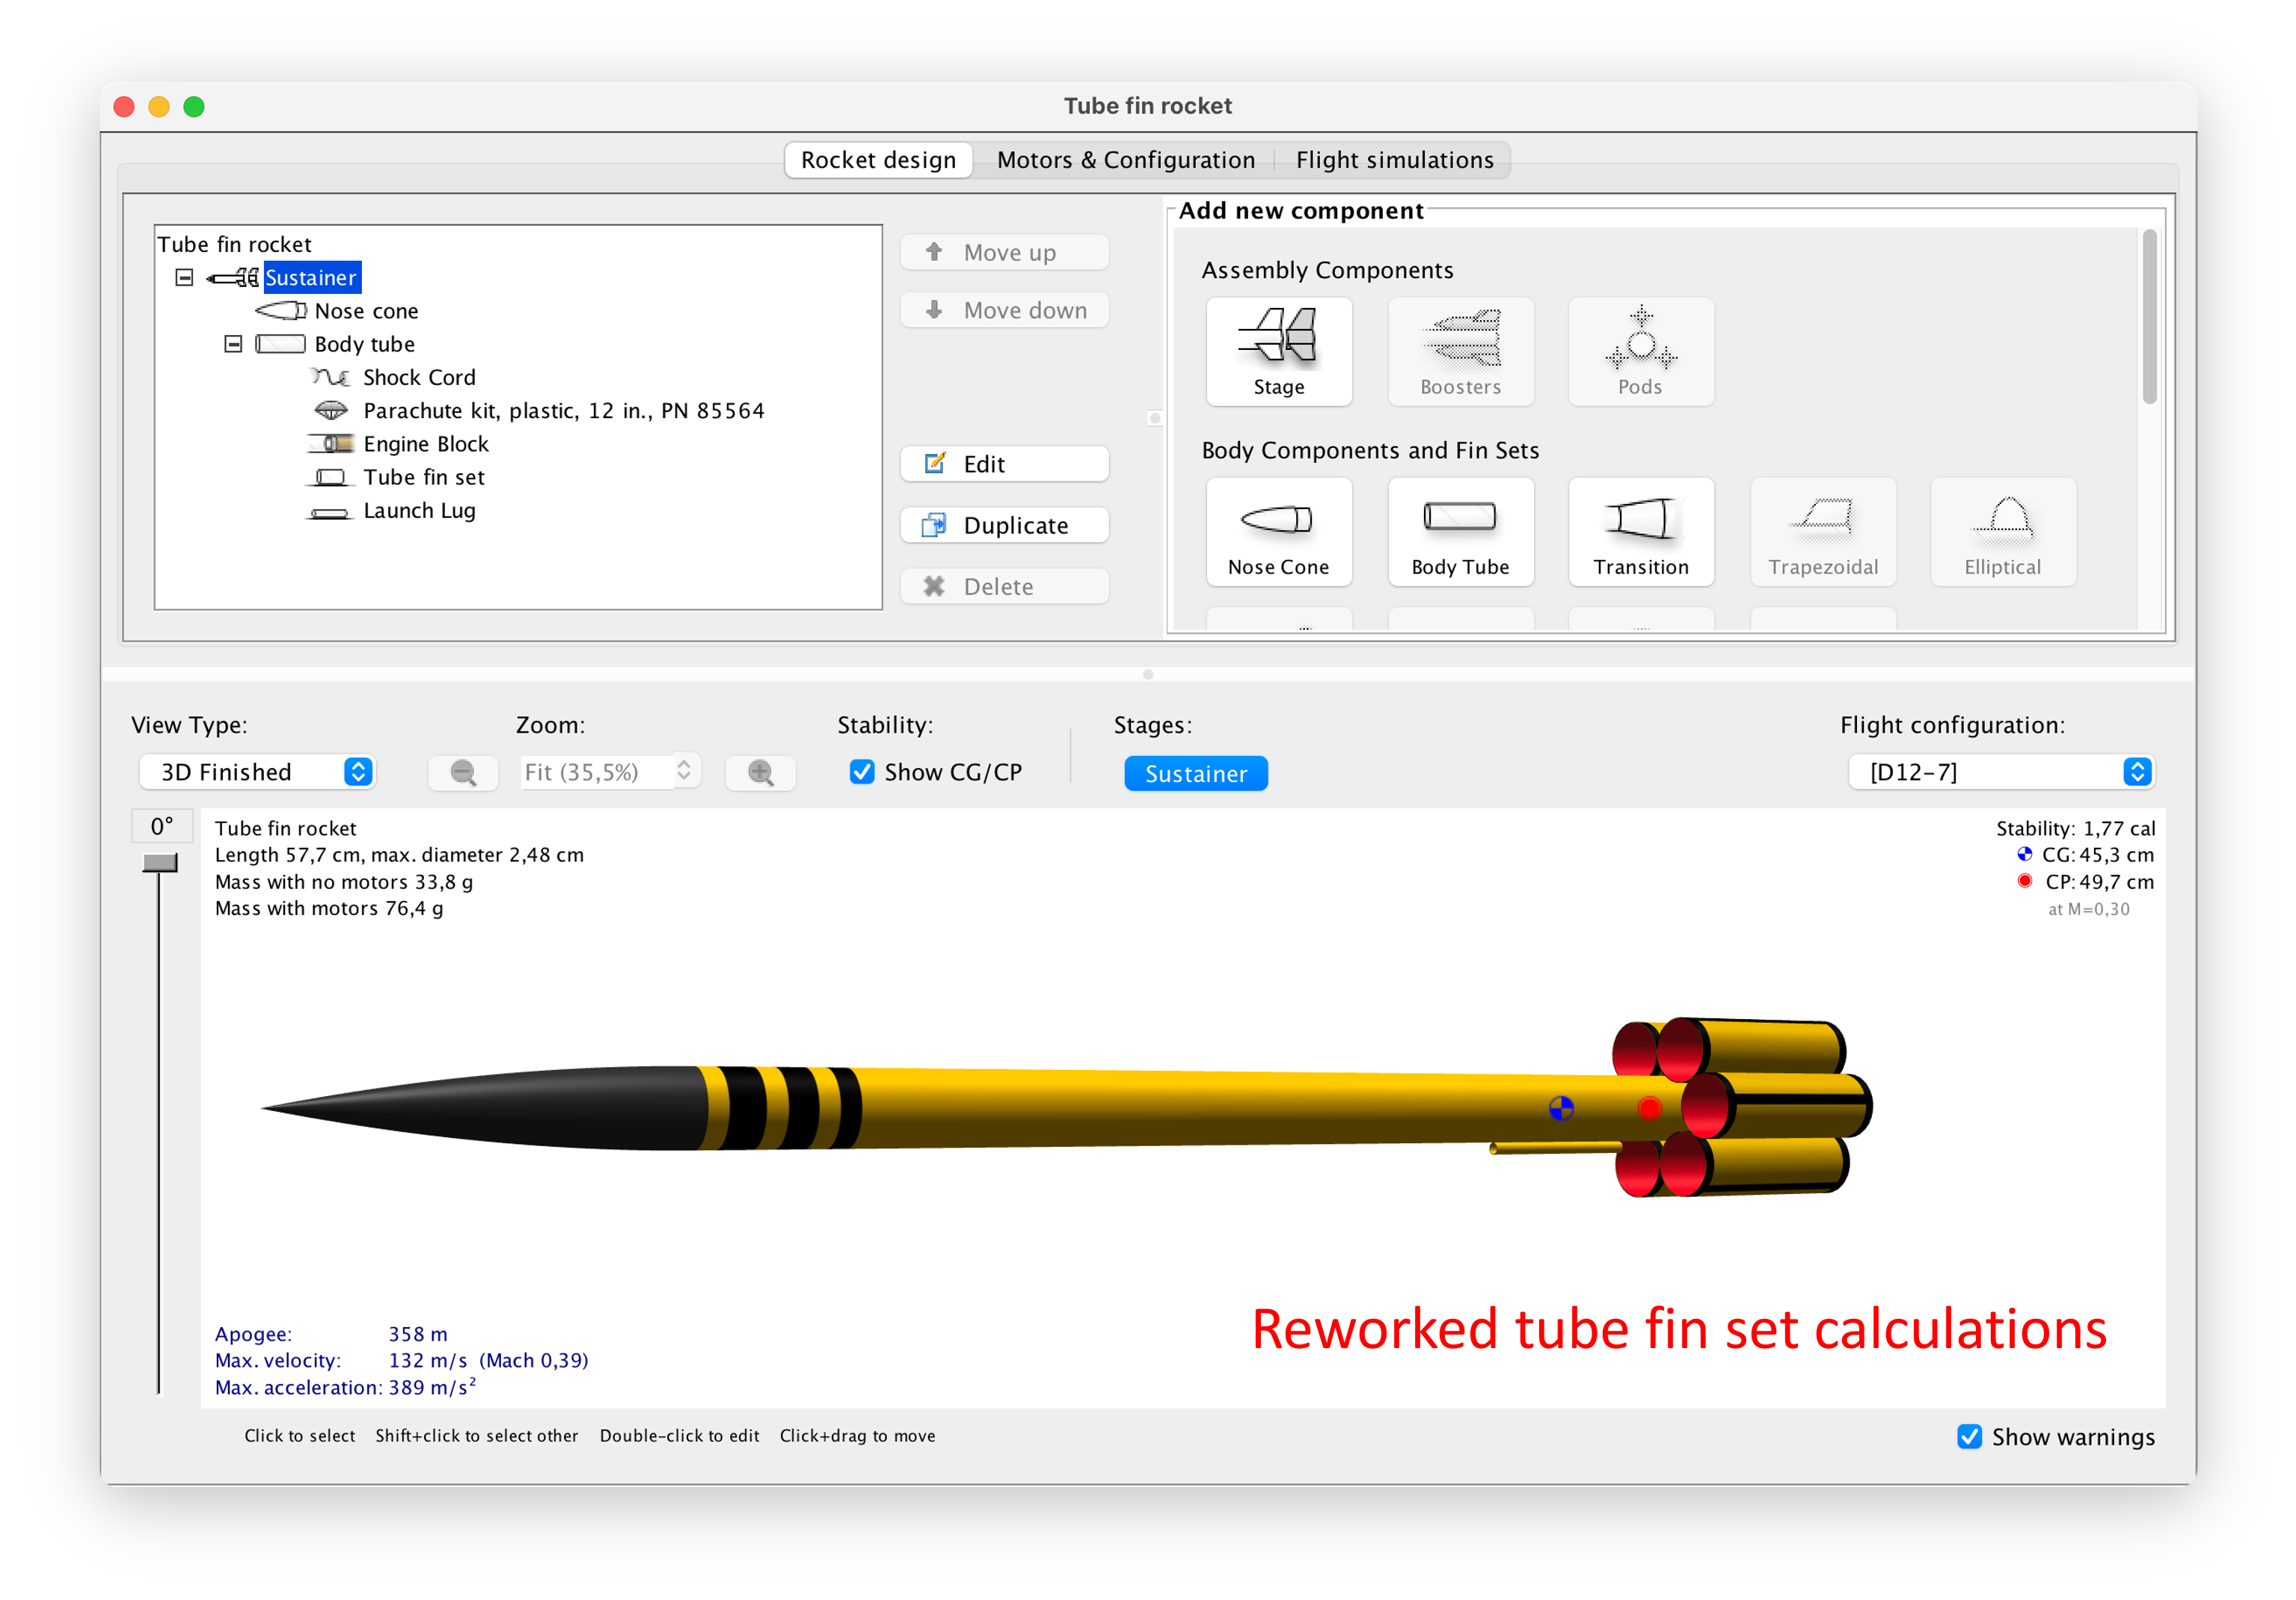The width and height of the screenshot is (2296, 1600).
Task: Add a Nose Cone component
Action: 1278,531
